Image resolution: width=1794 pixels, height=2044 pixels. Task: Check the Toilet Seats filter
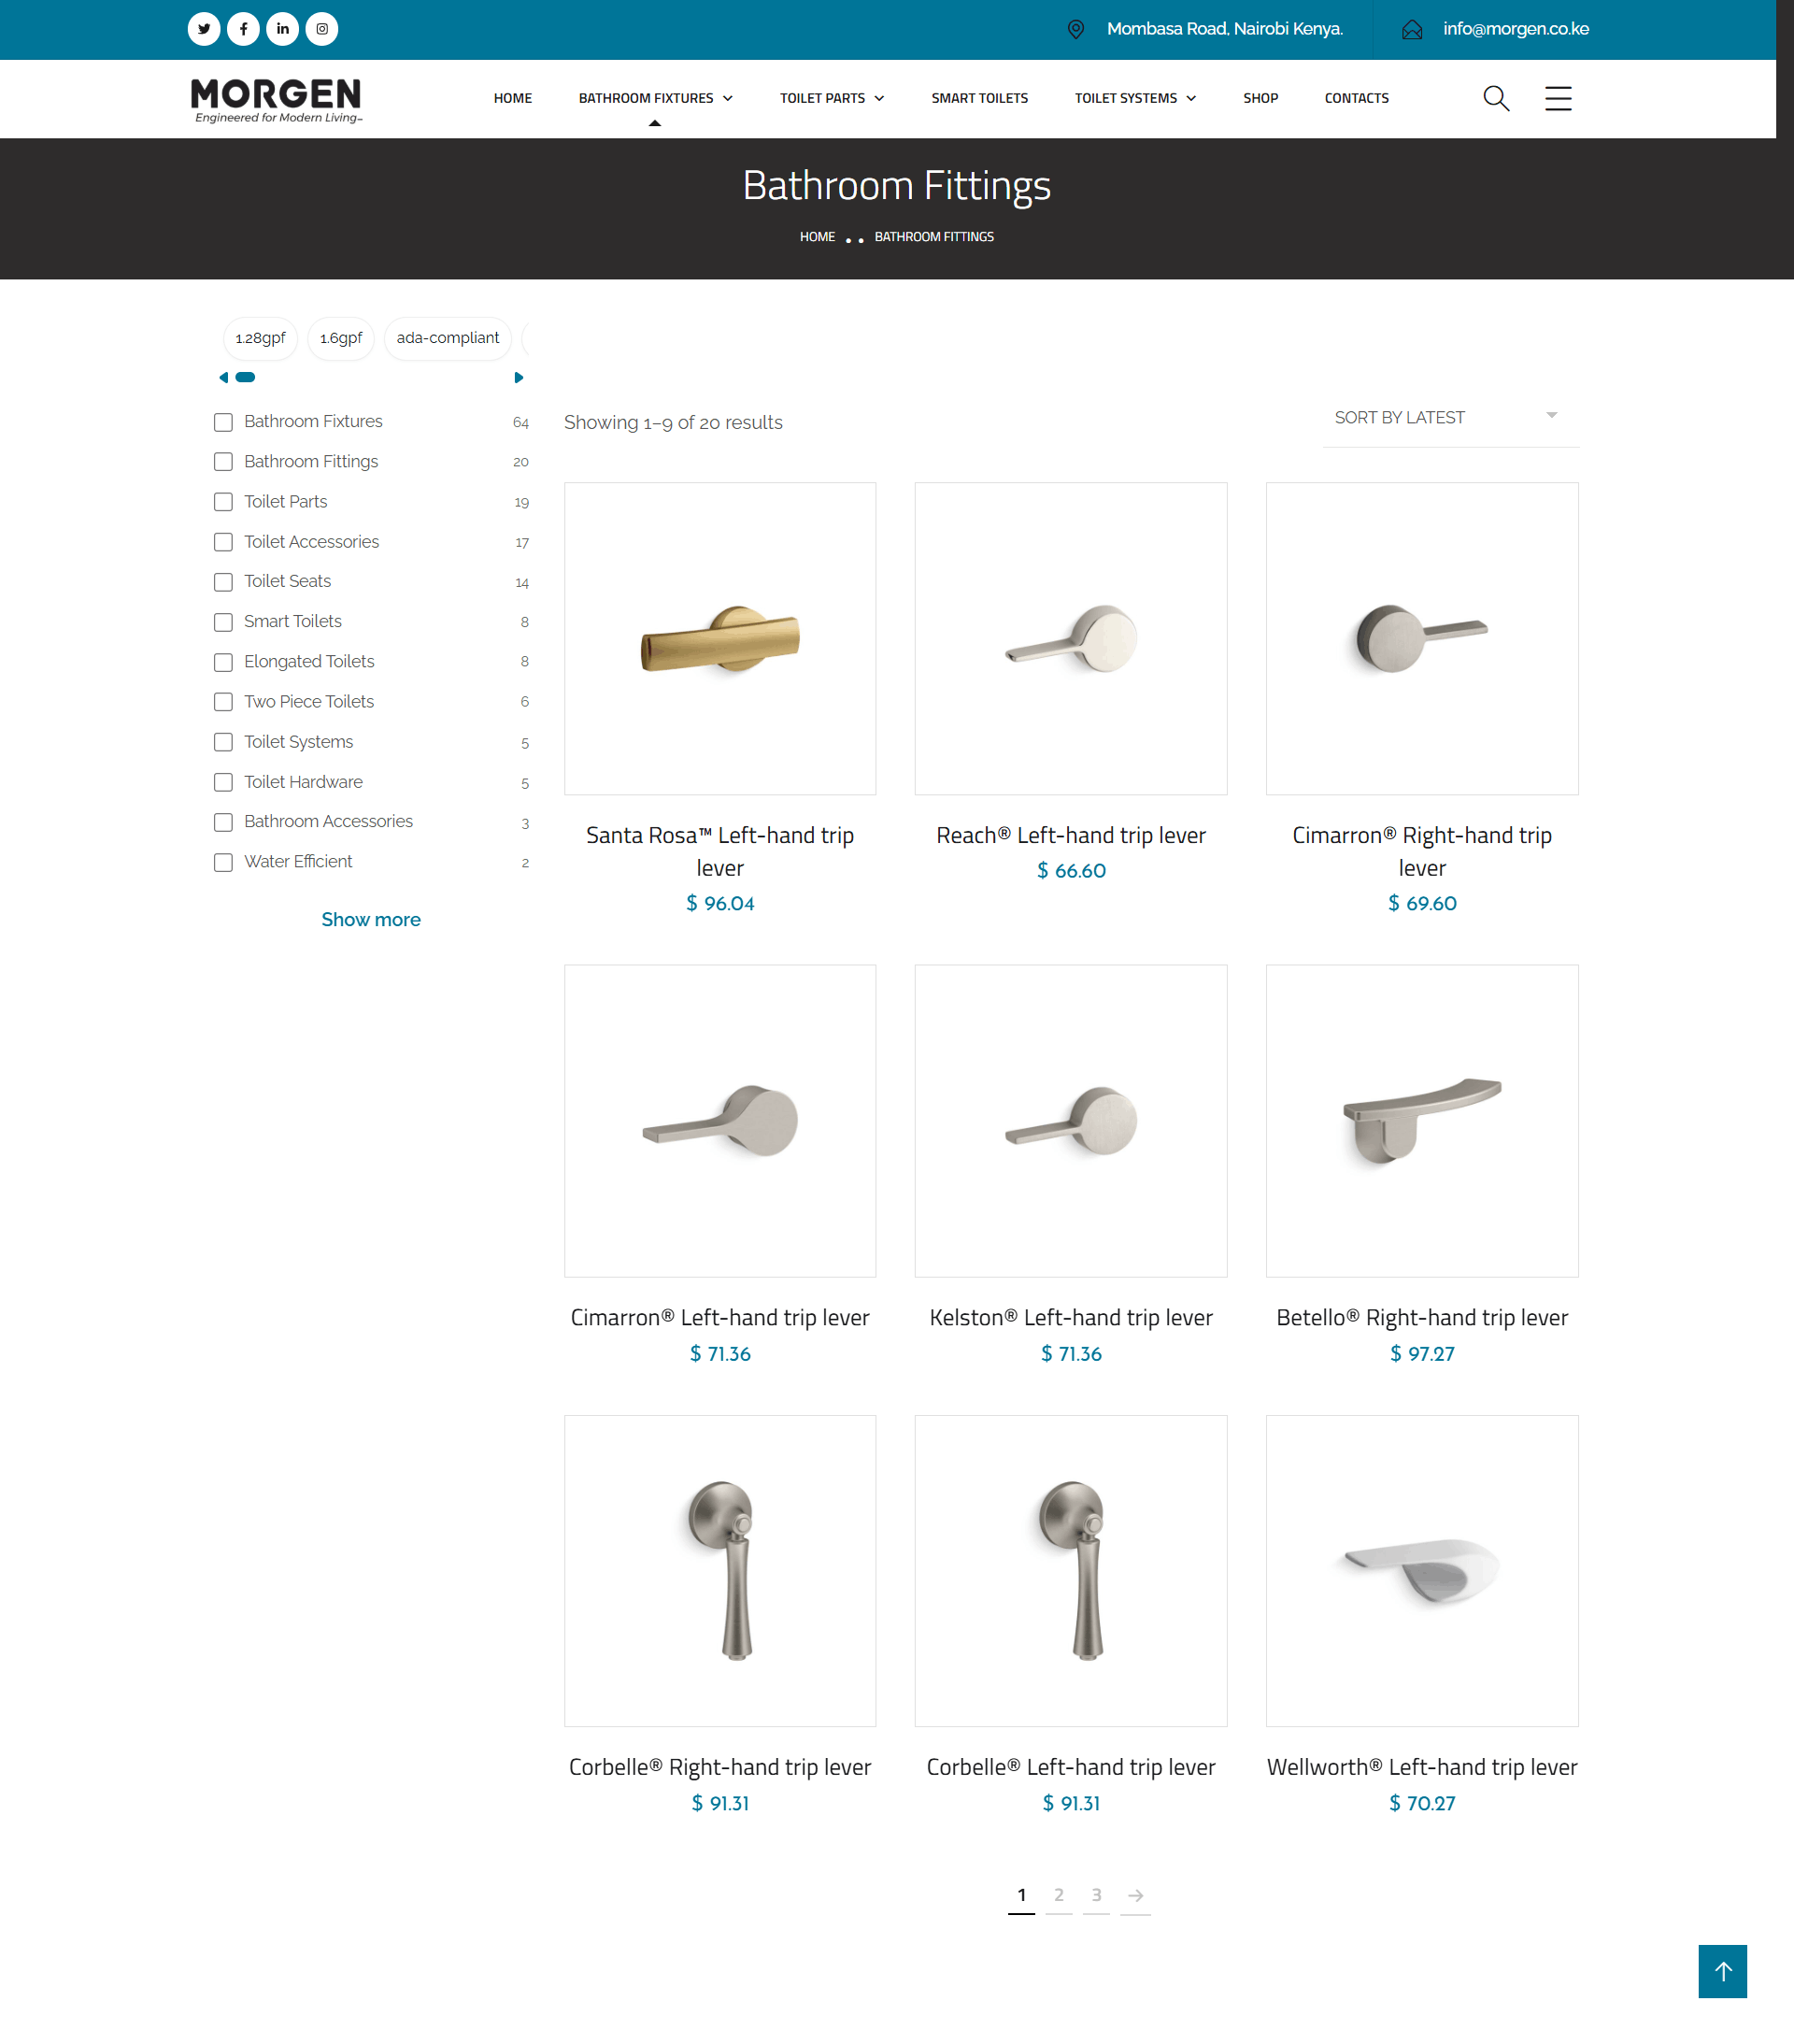pyautogui.click(x=223, y=582)
